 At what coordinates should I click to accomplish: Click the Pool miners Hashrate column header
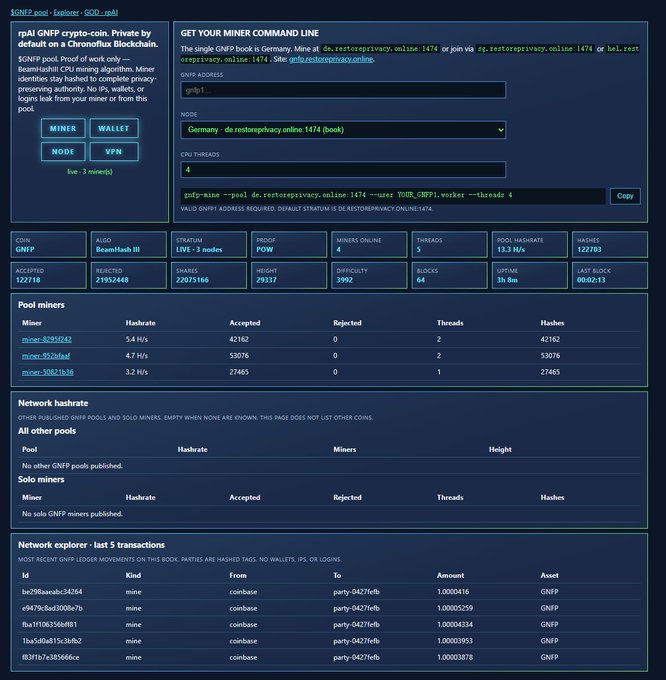140,323
